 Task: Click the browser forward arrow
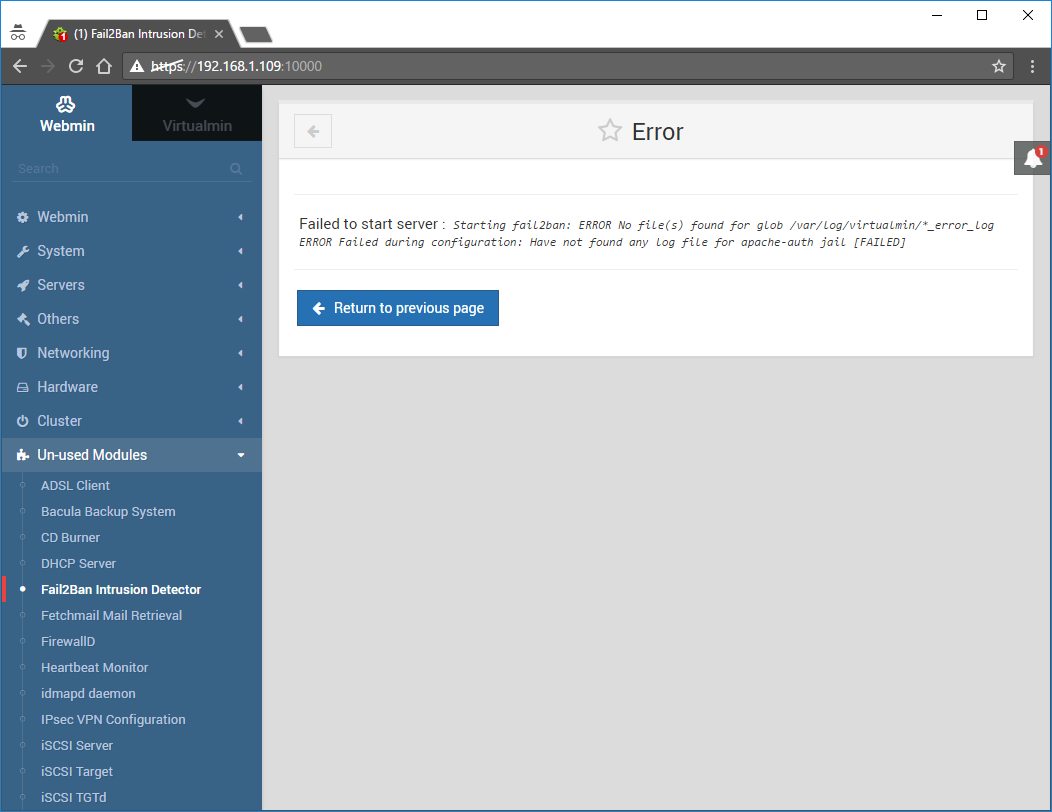(x=48, y=66)
